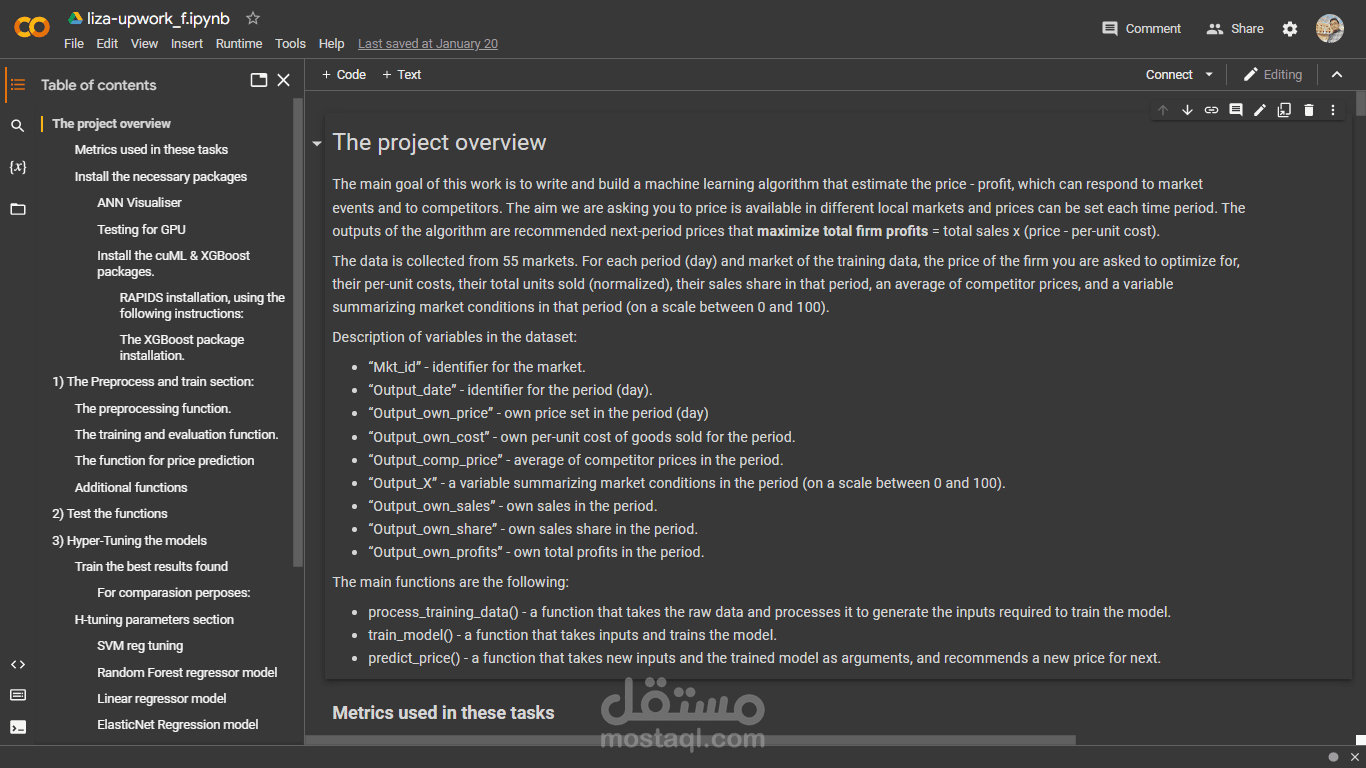Edit the cell with pencil icon
This screenshot has height=768, width=1366.
tap(1260, 110)
